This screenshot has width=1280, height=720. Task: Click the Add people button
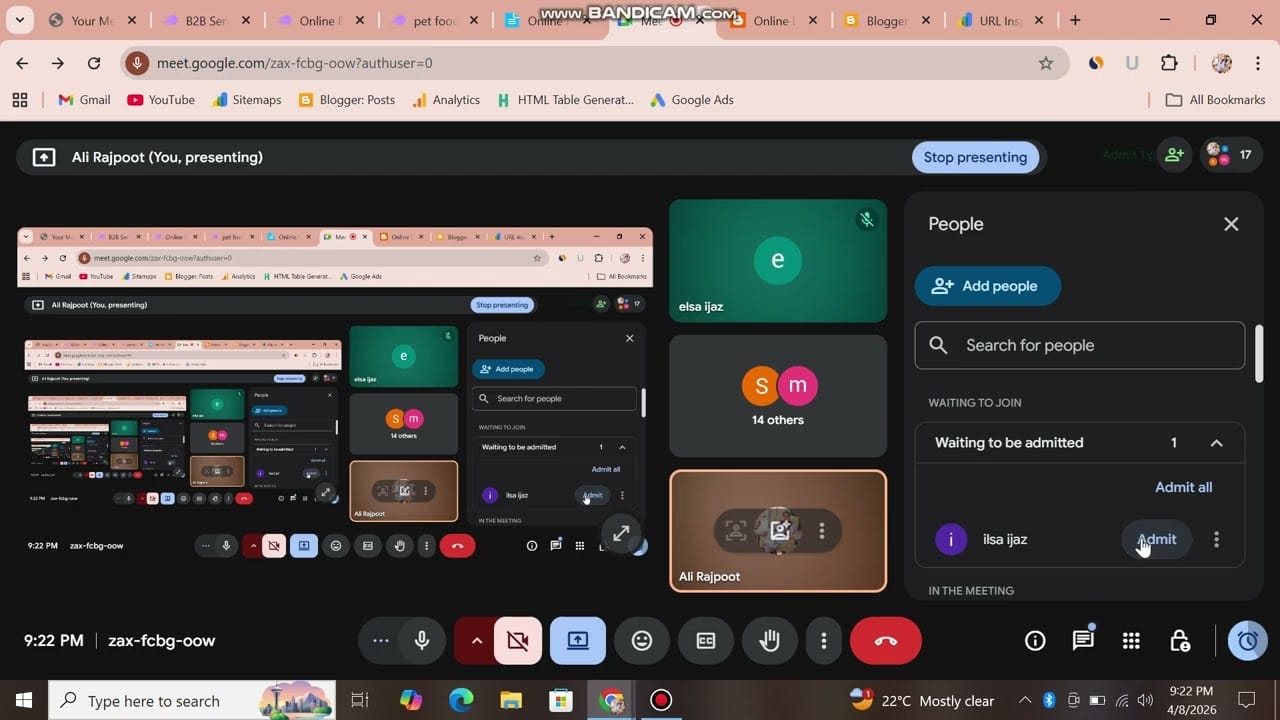pos(987,286)
